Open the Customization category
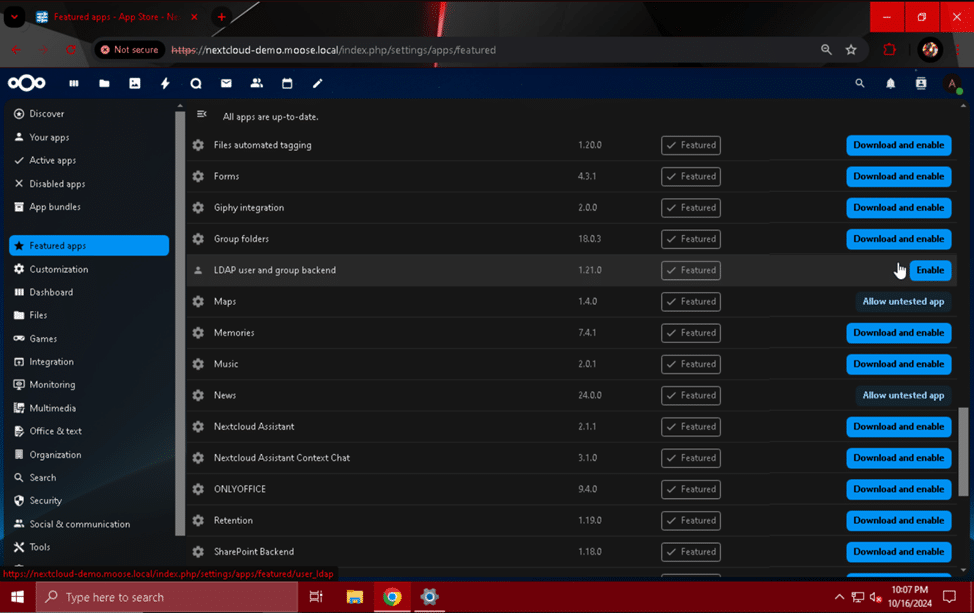 click(x=89, y=269)
